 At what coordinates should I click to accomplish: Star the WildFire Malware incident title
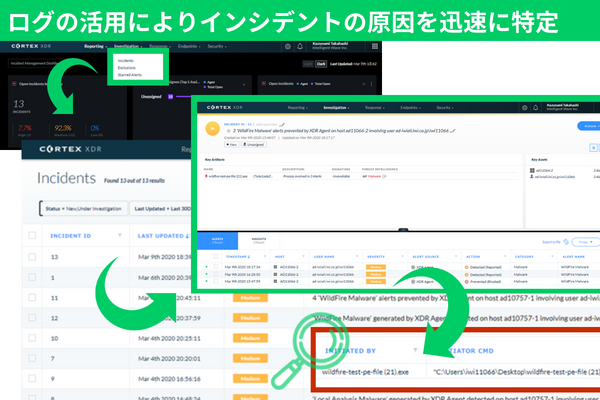[228, 131]
